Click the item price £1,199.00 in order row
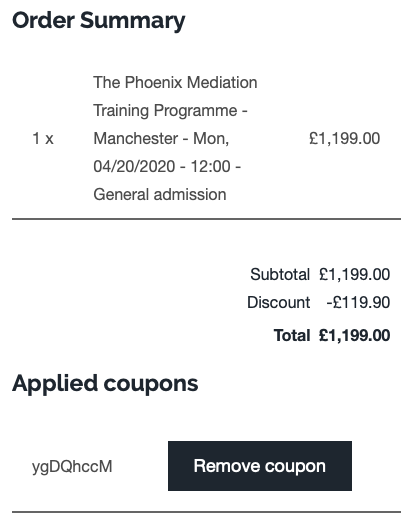Image resolution: width=417 pixels, height=525 pixels. click(345, 138)
